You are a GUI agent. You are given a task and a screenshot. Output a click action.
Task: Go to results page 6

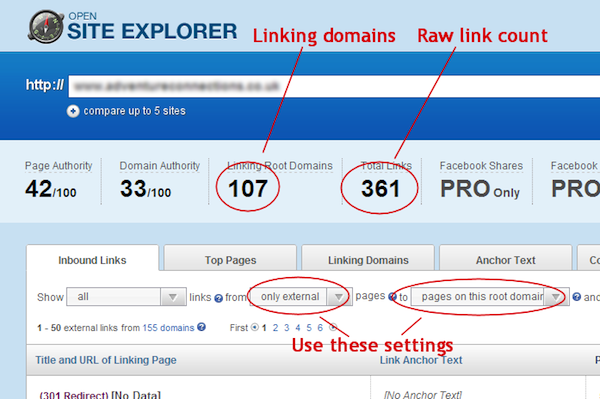pyautogui.click(x=320, y=328)
